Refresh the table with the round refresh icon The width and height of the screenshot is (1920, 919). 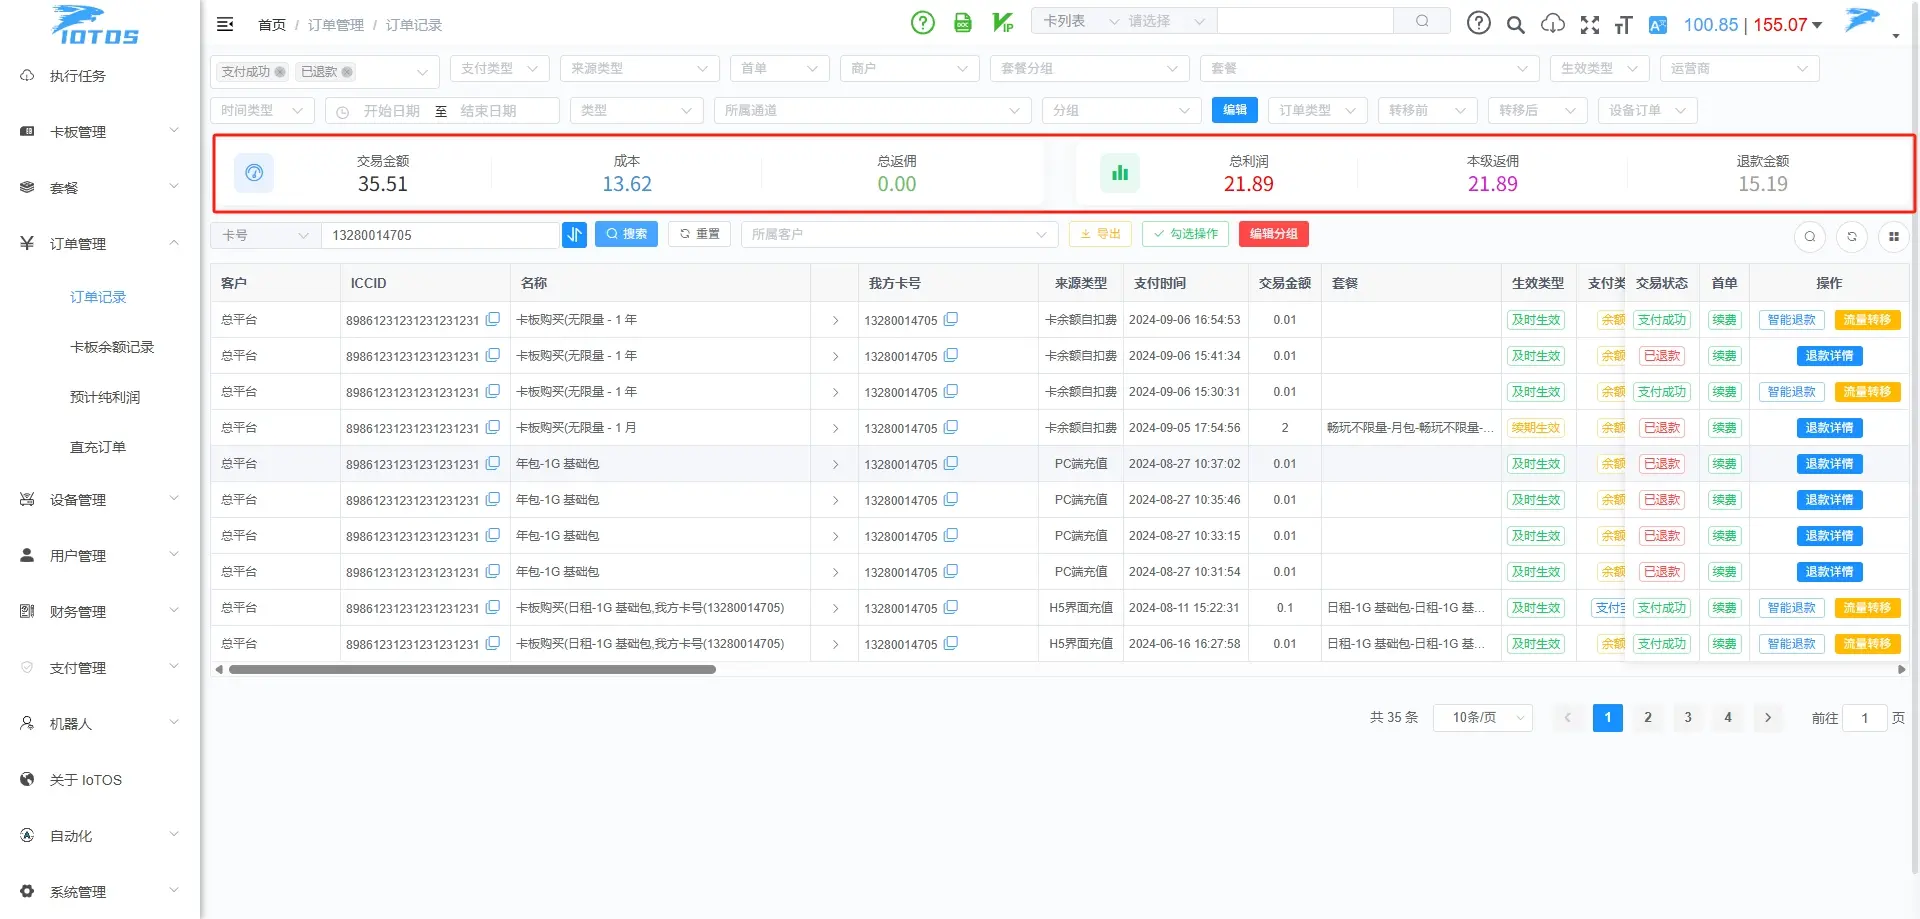click(1852, 237)
